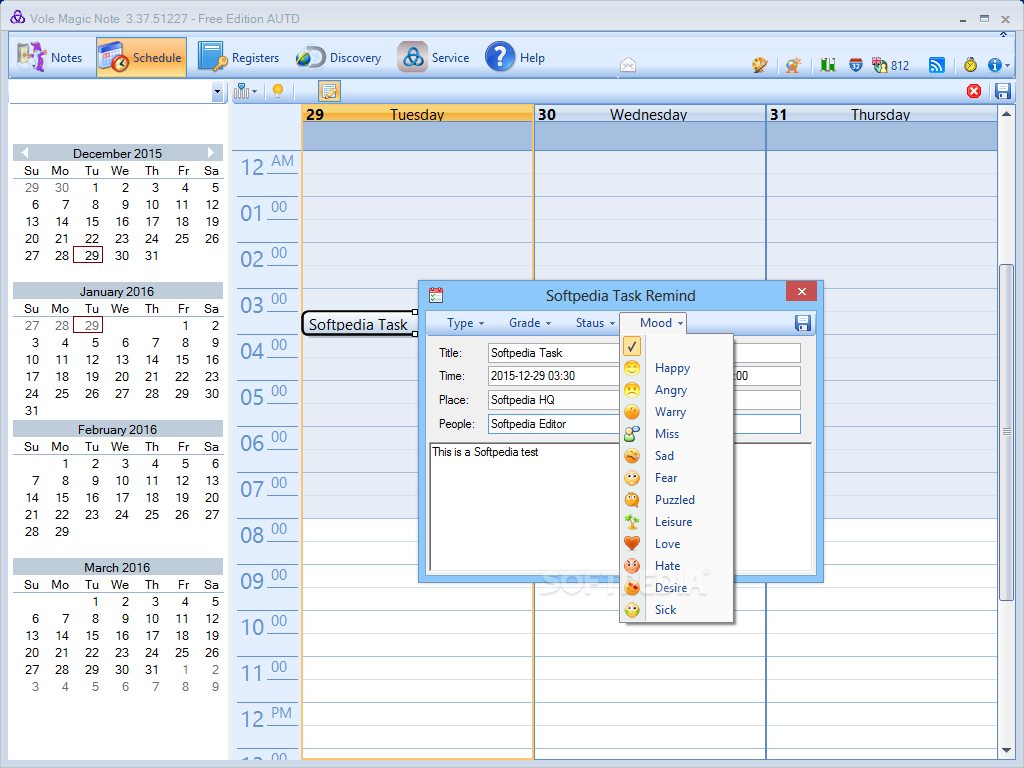1024x768 pixels.
Task: Click the schedule vertical scrollbar thumb
Action: (1006, 432)
